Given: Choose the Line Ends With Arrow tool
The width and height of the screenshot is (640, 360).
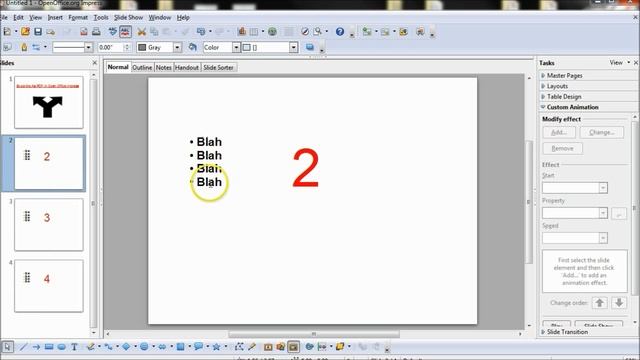Looking at the screenshot, I should (36, 347).
